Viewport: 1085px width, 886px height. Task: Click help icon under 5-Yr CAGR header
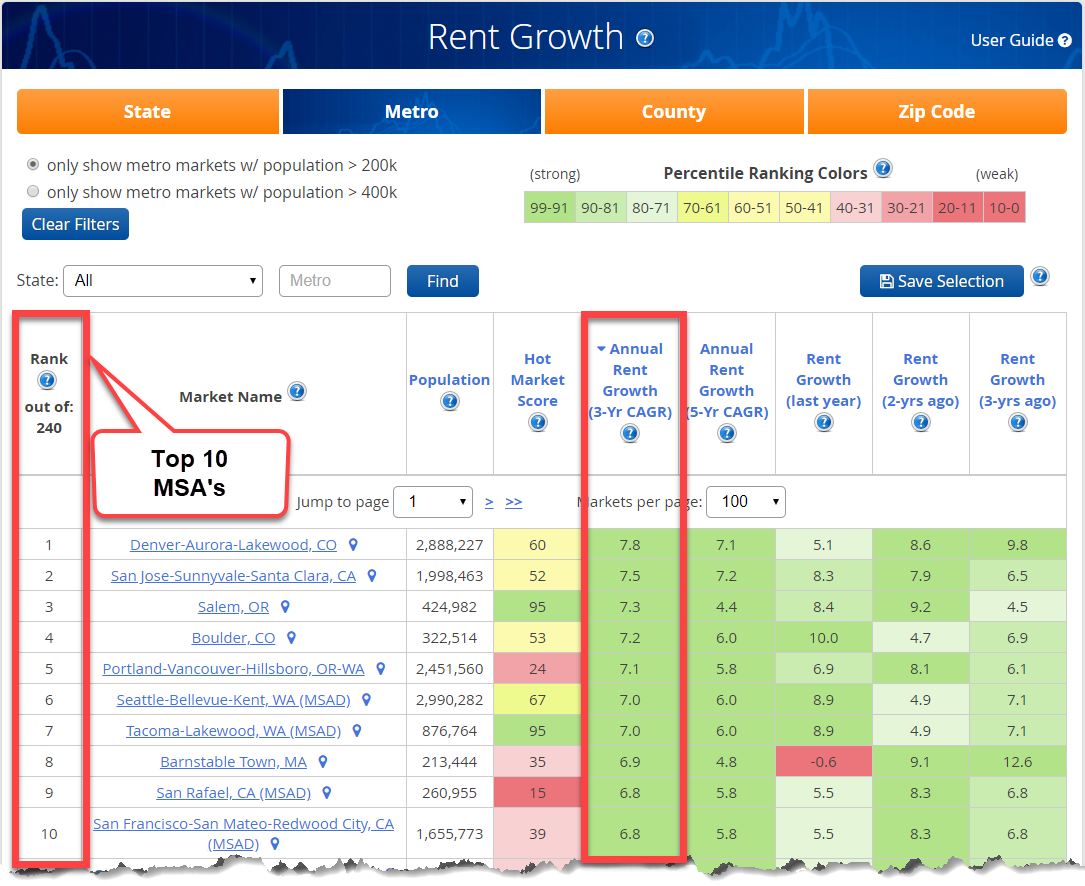727,434
